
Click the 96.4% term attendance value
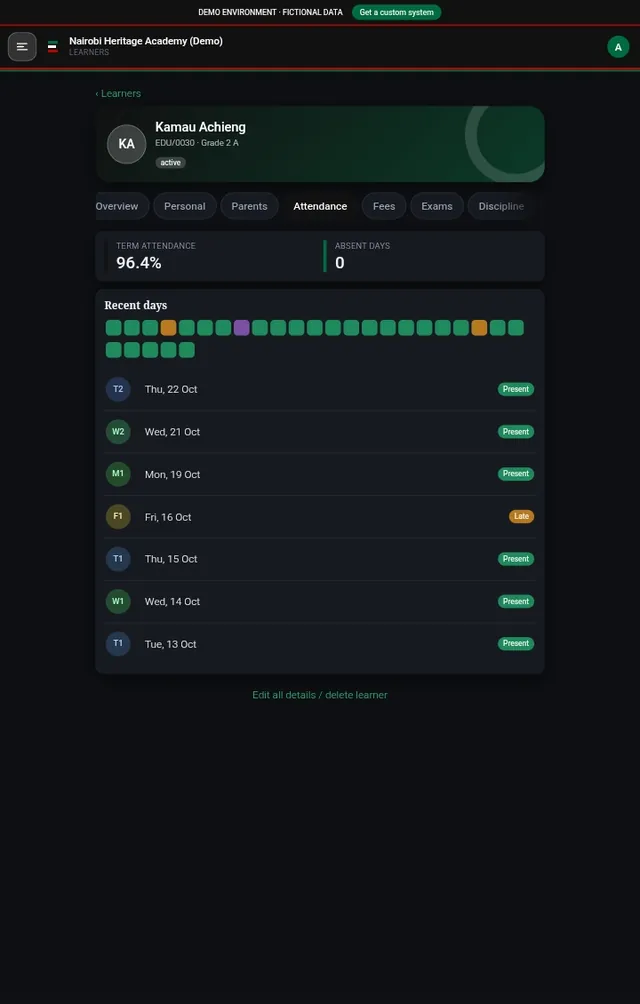(x=139, y=263)
